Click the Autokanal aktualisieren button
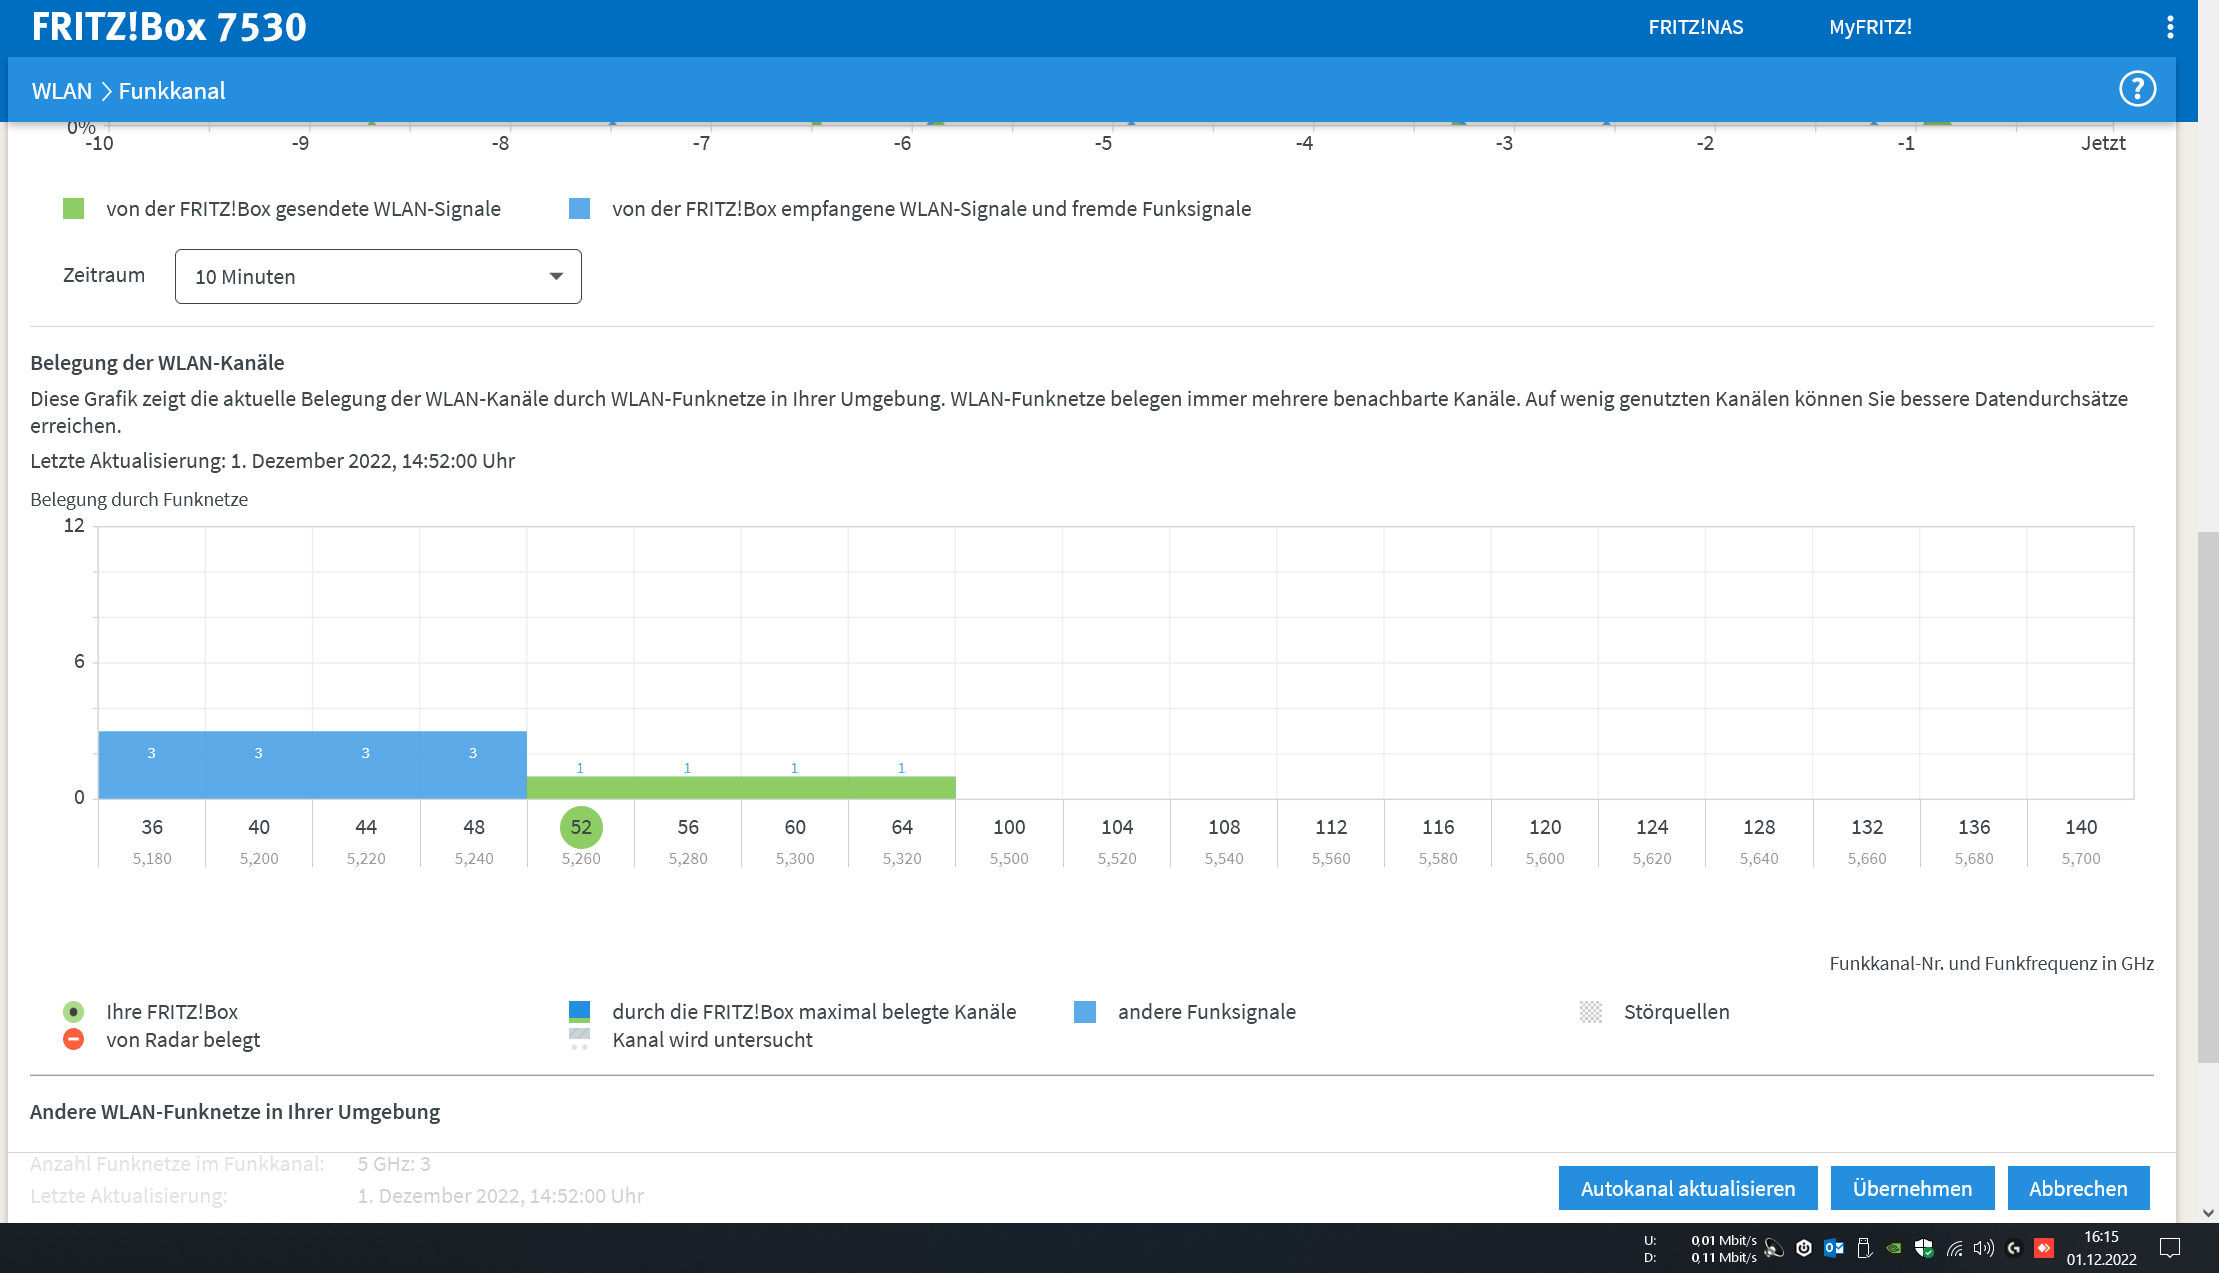 (x=1687, y=1188)
